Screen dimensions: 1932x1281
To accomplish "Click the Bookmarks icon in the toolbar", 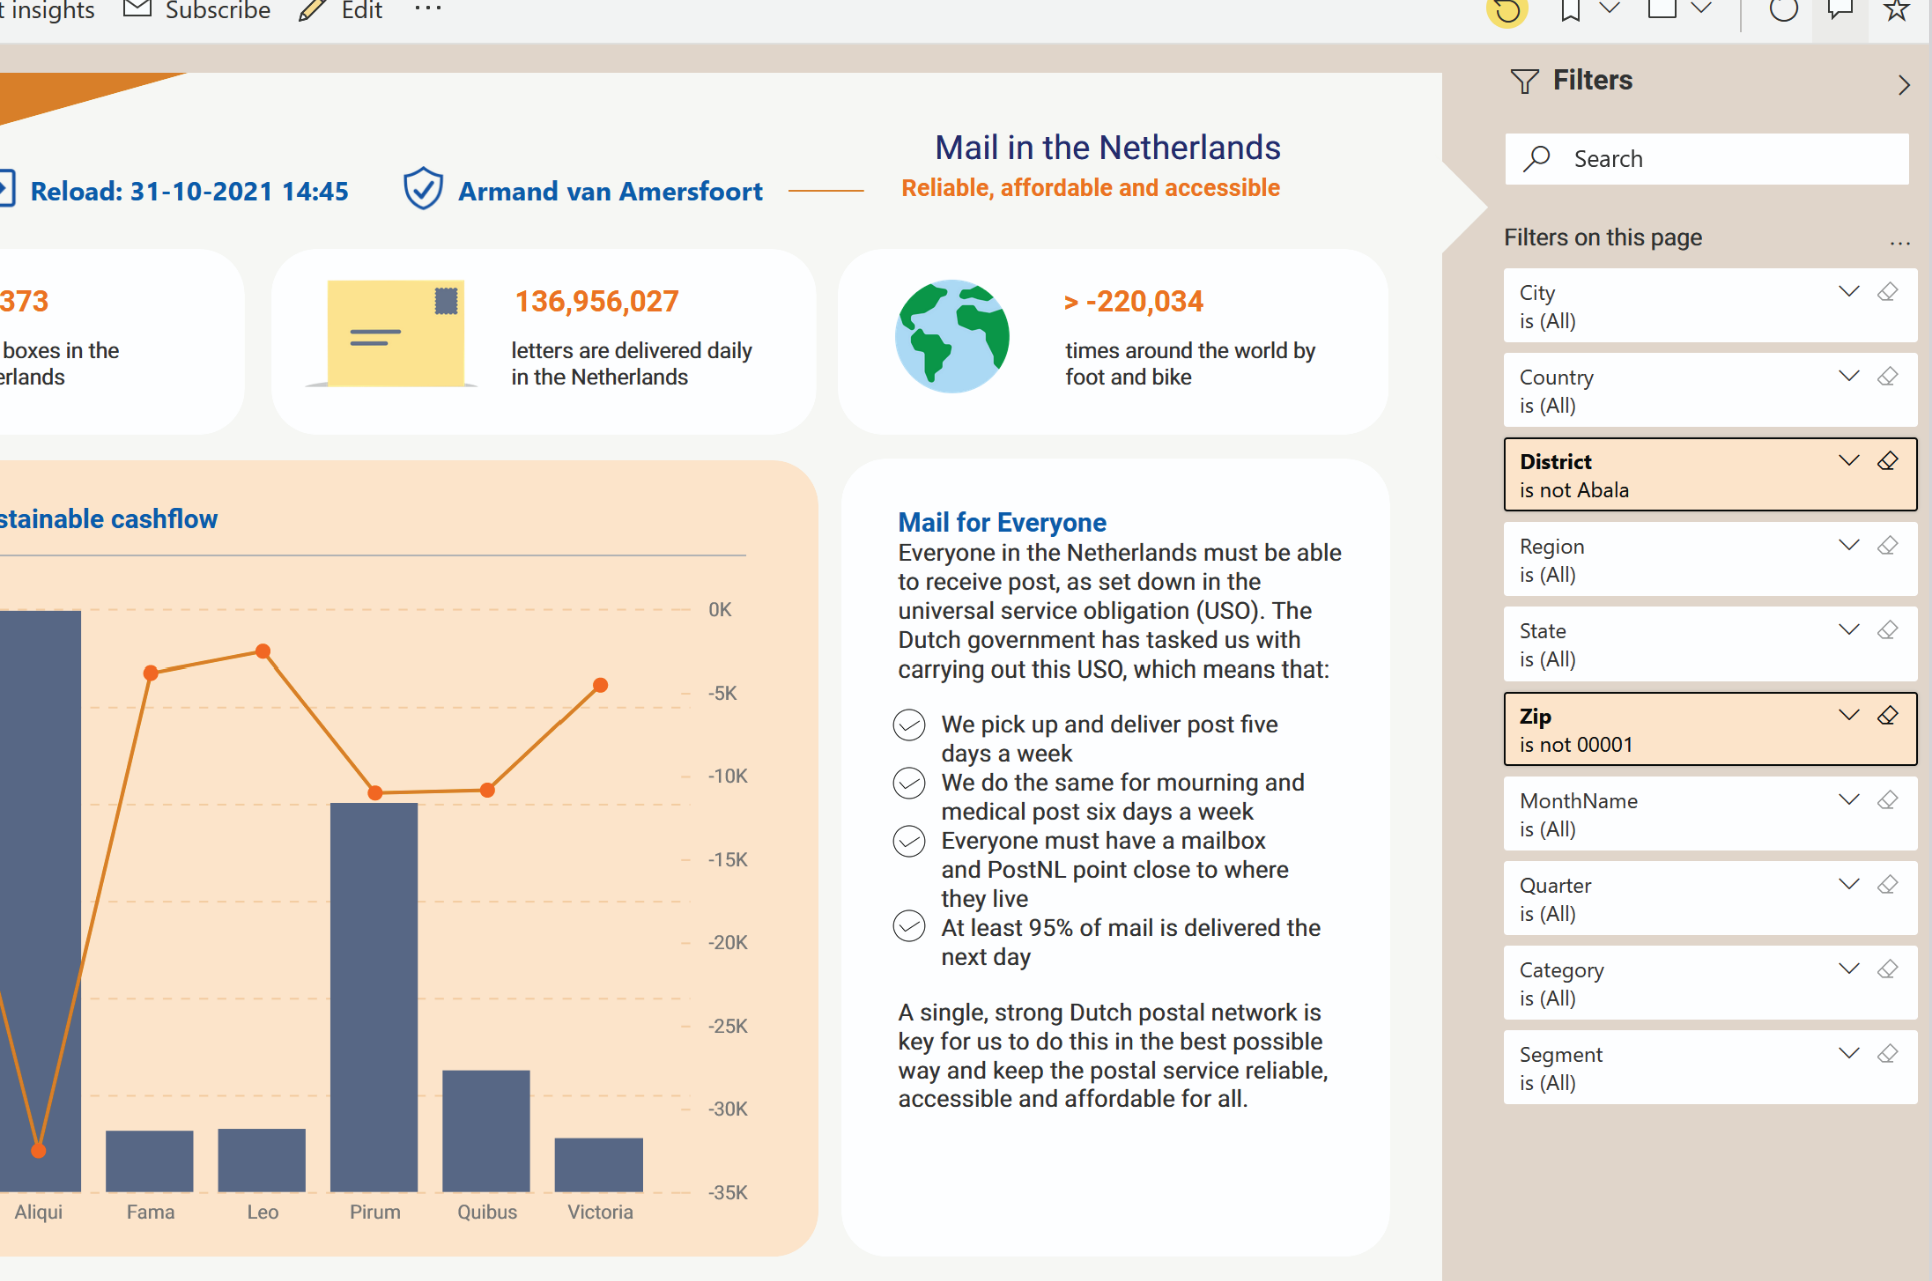I will (1571, 10).
